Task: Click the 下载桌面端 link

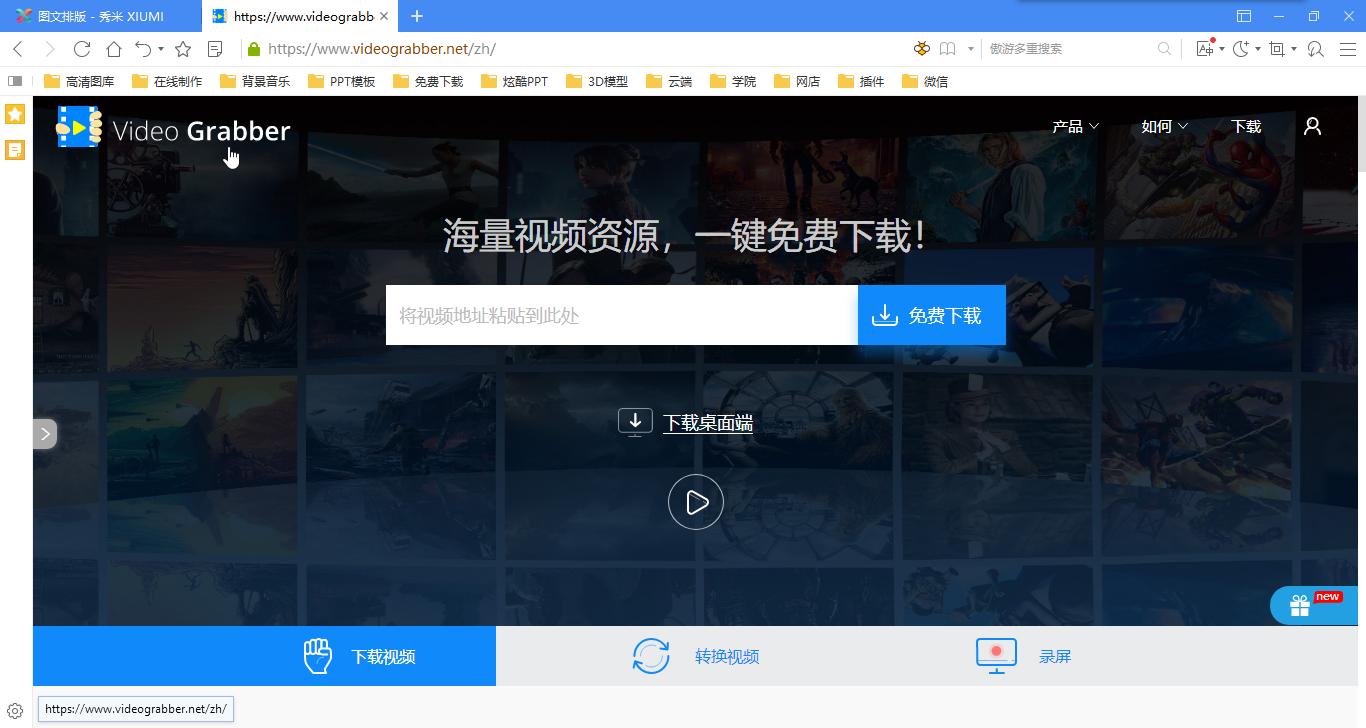Action: pyautogui.click(x=708, y=423)
